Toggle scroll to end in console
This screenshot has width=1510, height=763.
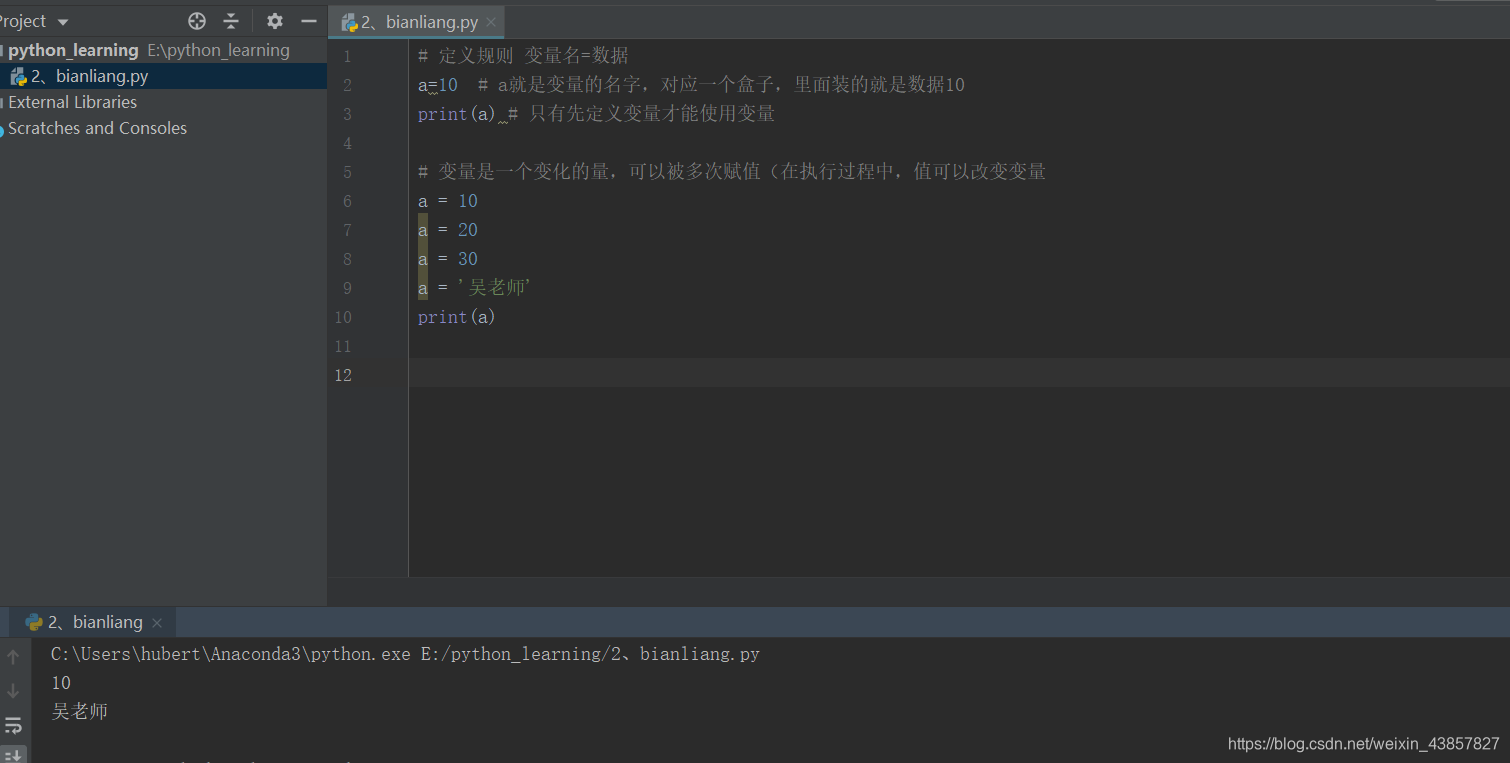click(13, 754)
